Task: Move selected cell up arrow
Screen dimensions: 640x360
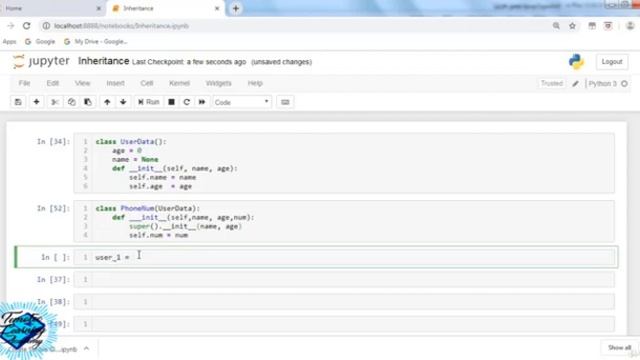Action: click(107, 102)
